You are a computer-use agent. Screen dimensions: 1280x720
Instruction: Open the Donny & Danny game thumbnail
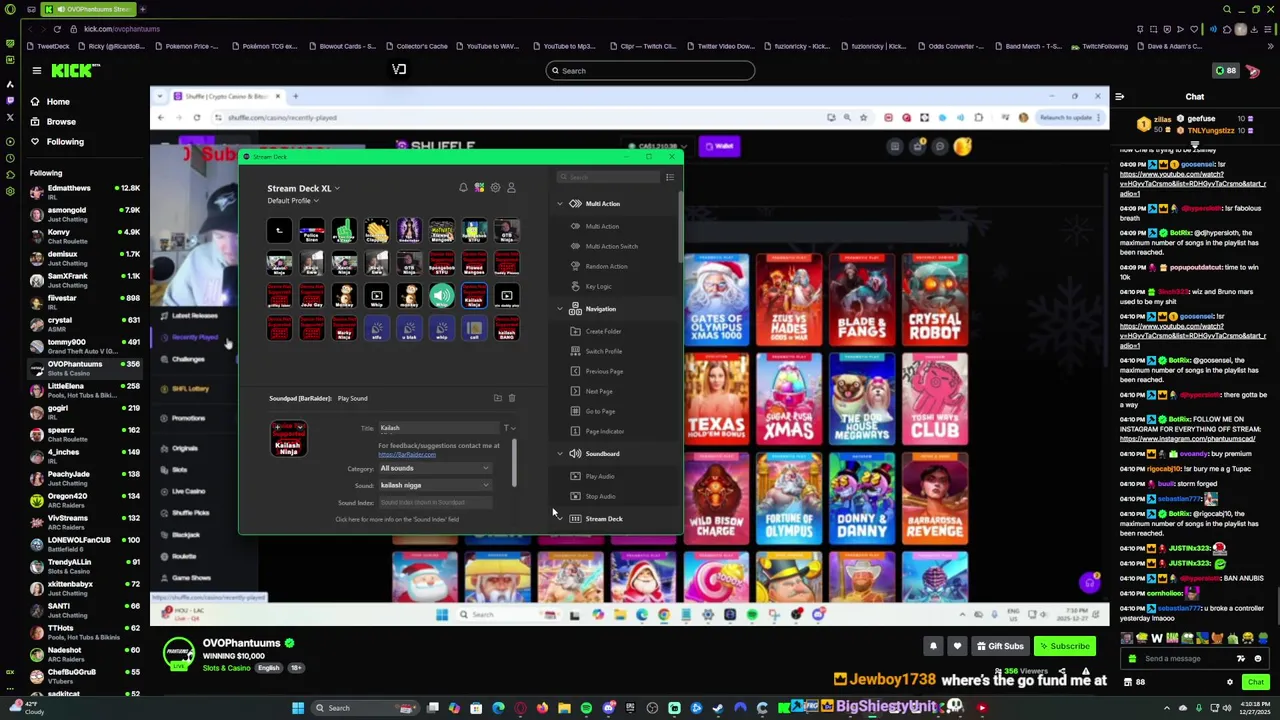pyautogui.click(x=861, y=498)
